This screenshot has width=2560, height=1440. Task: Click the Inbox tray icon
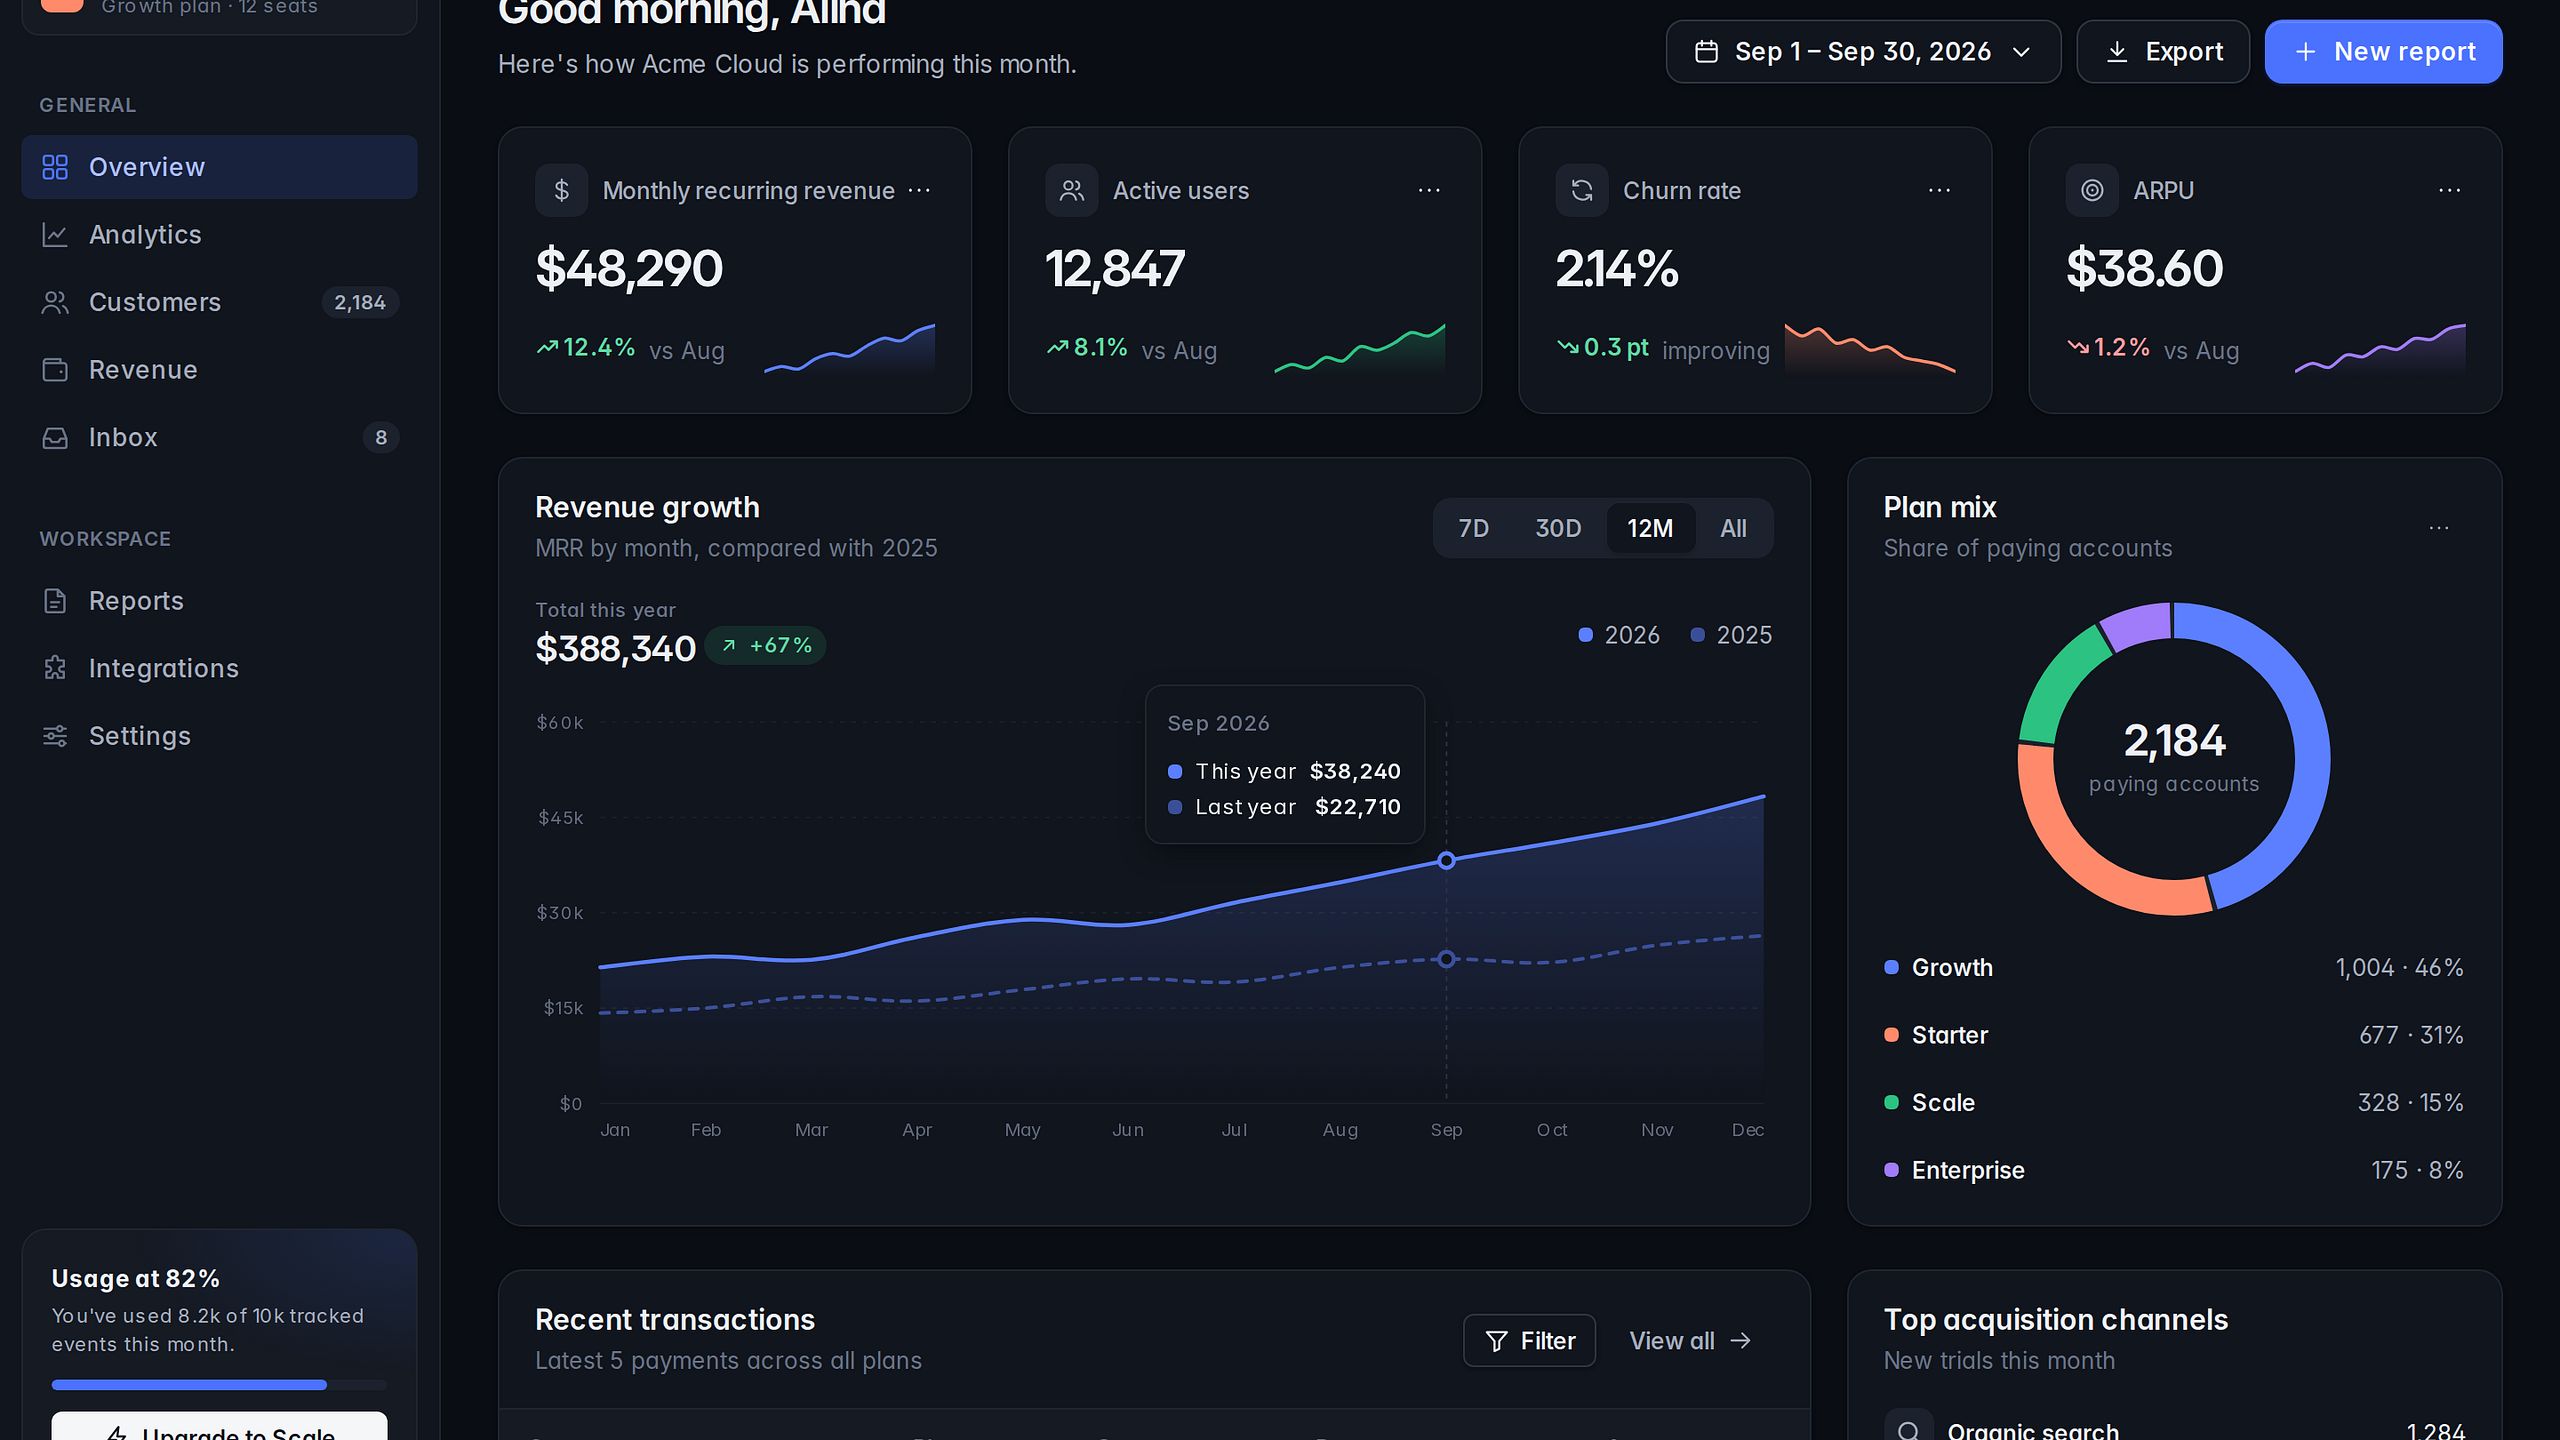pyautogui.click(x=55, y=437)
